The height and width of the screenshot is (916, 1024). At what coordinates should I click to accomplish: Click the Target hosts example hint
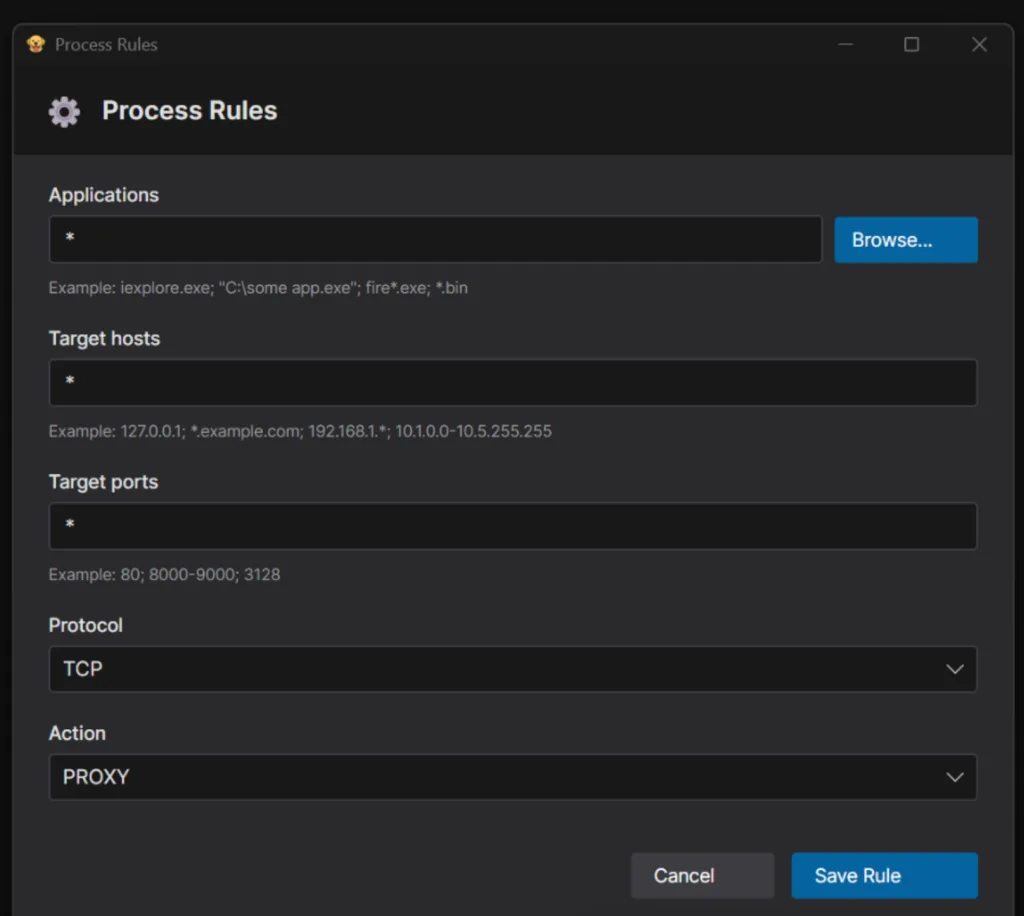tap(300, 431)
